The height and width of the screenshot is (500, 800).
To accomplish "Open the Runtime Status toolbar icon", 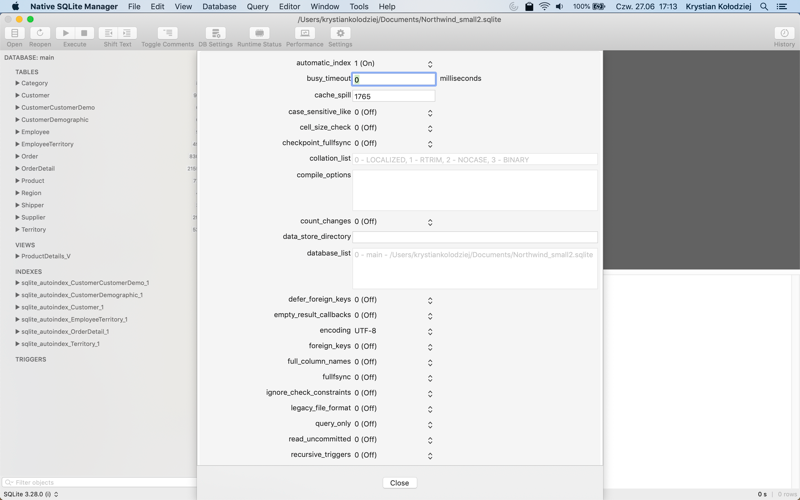I will click(259, 33).
